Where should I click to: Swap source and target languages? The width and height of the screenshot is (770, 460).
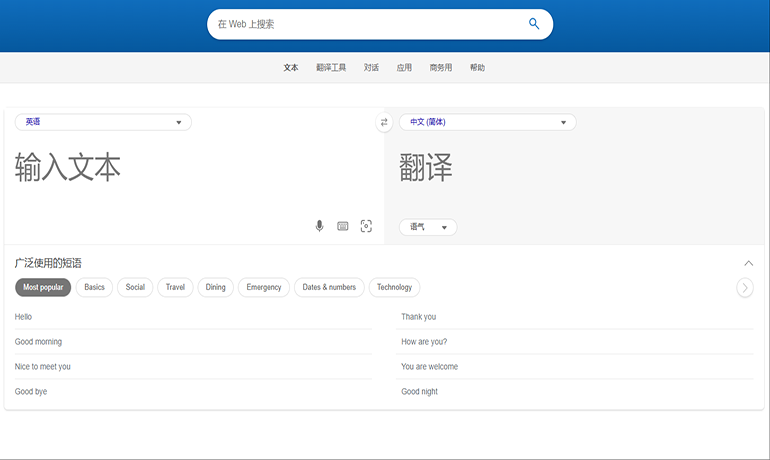[384, 123]
